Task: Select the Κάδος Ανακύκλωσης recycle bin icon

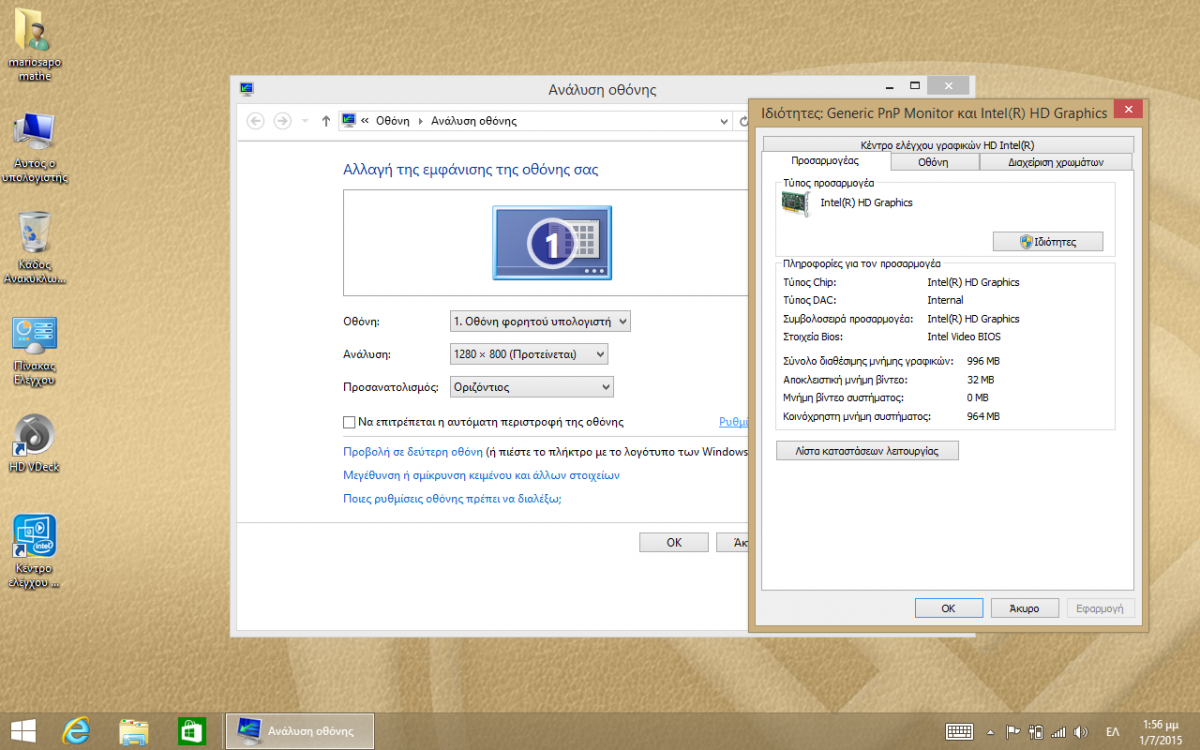Action: tap(35, 247)
